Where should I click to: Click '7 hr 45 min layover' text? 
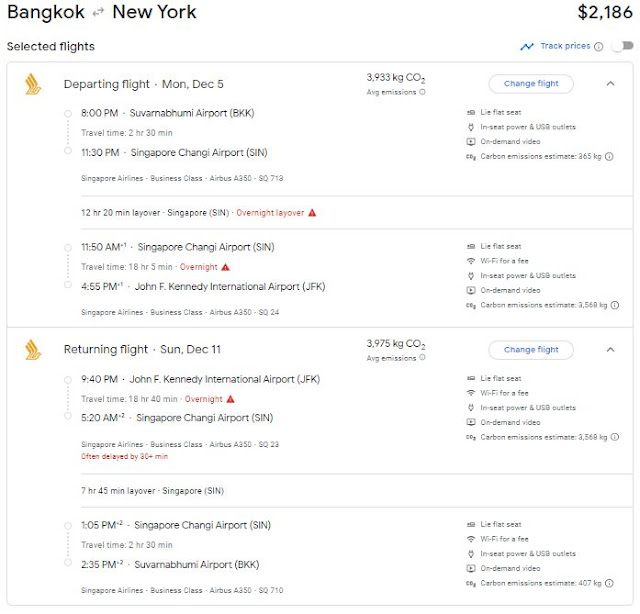coord(118,491)
